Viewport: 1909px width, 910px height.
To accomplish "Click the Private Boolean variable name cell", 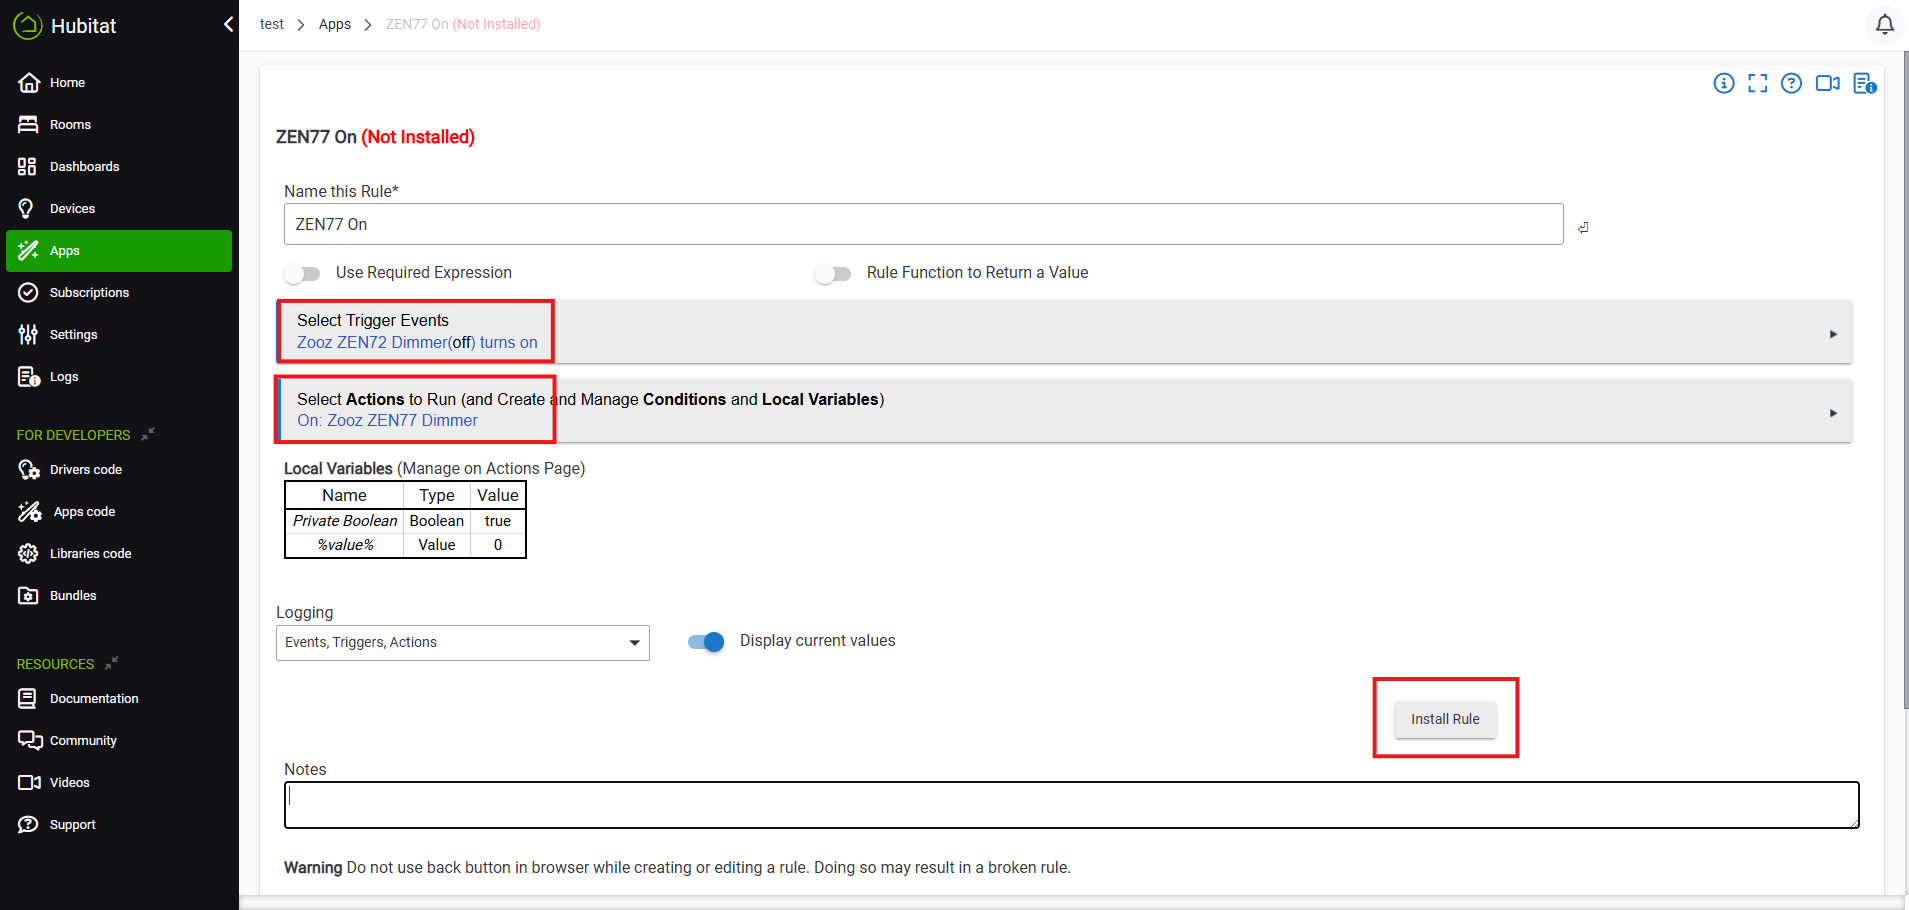I will click(x=345, y=521).
